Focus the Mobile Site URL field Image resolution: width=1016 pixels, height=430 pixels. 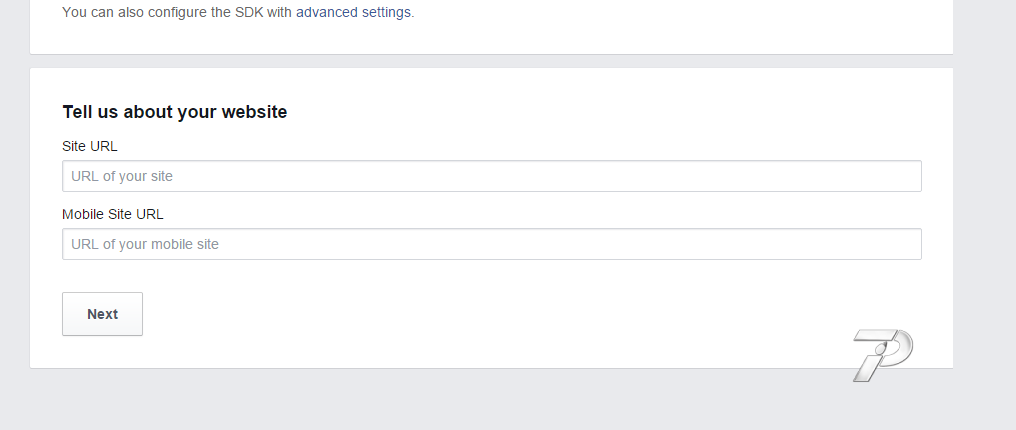coord(491,244)
